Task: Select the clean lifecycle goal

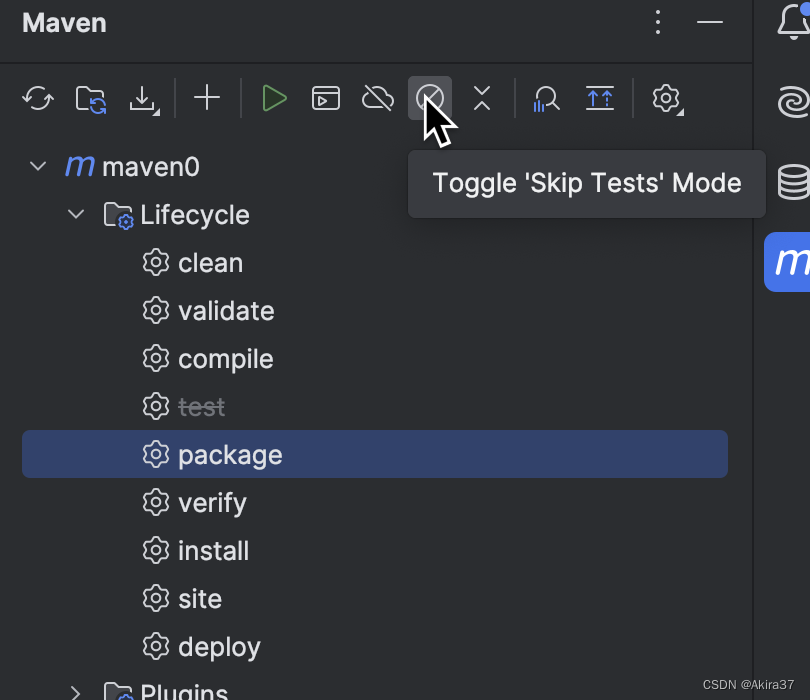Action: tap(210, 263)
